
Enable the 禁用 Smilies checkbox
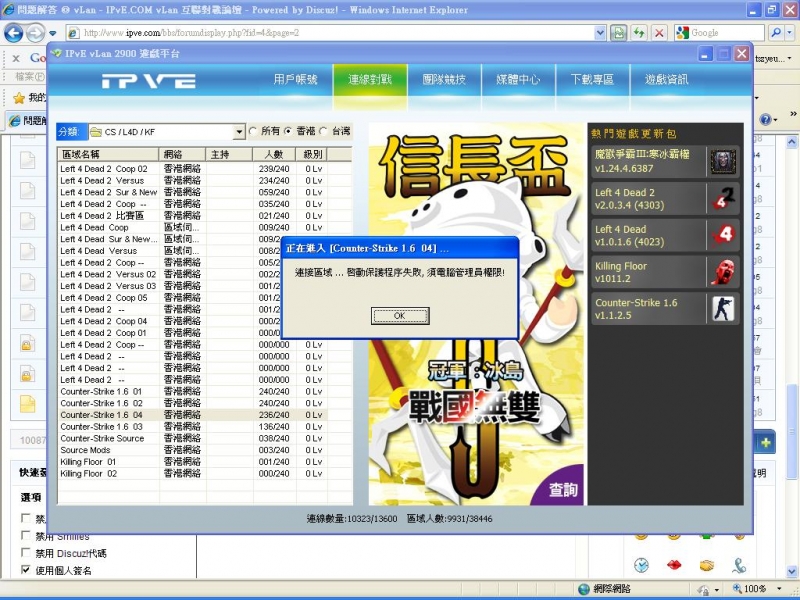[x=25, y=536]
